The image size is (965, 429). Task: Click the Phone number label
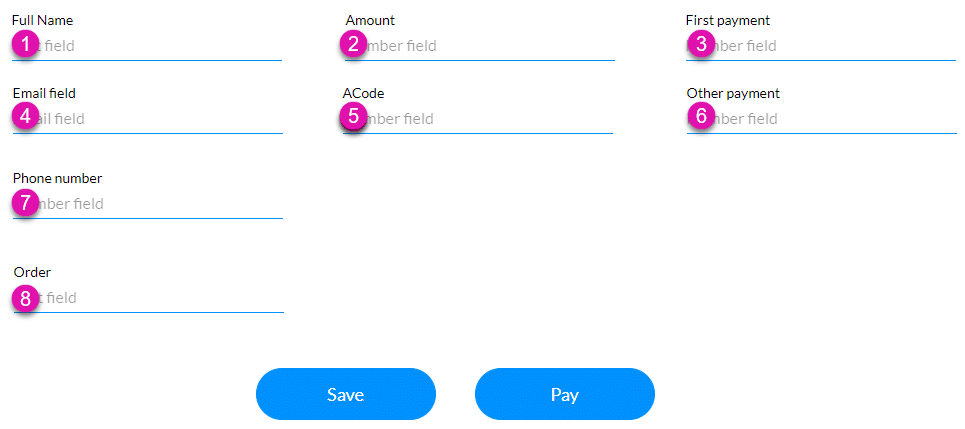tap(57, 178)
